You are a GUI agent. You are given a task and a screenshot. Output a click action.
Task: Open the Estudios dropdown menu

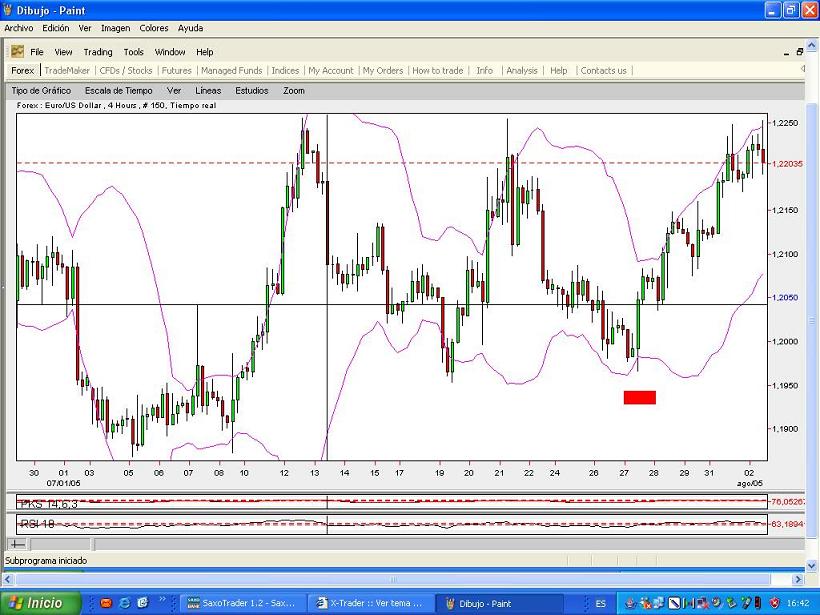(x=251, y=91)
